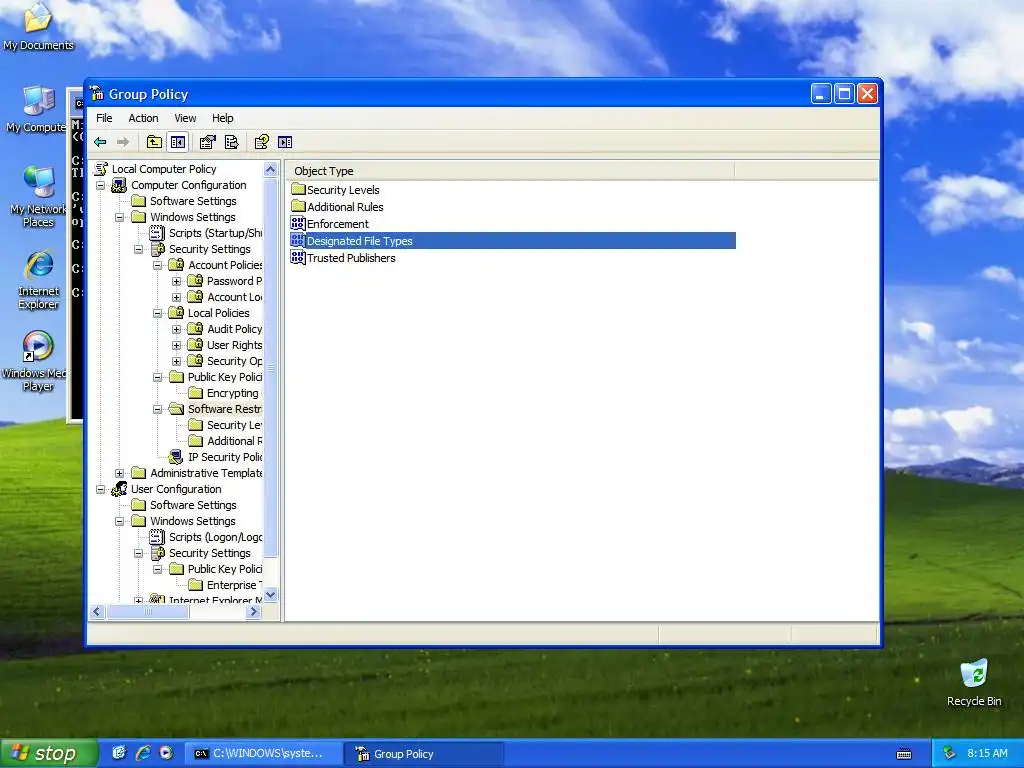
Task: Click the Enforcement policy icon
Action: (298, 223)
